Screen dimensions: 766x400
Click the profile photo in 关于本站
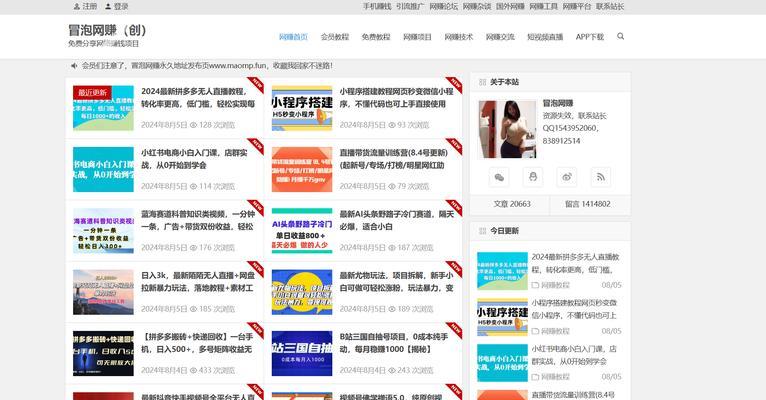tap(507, 129)
